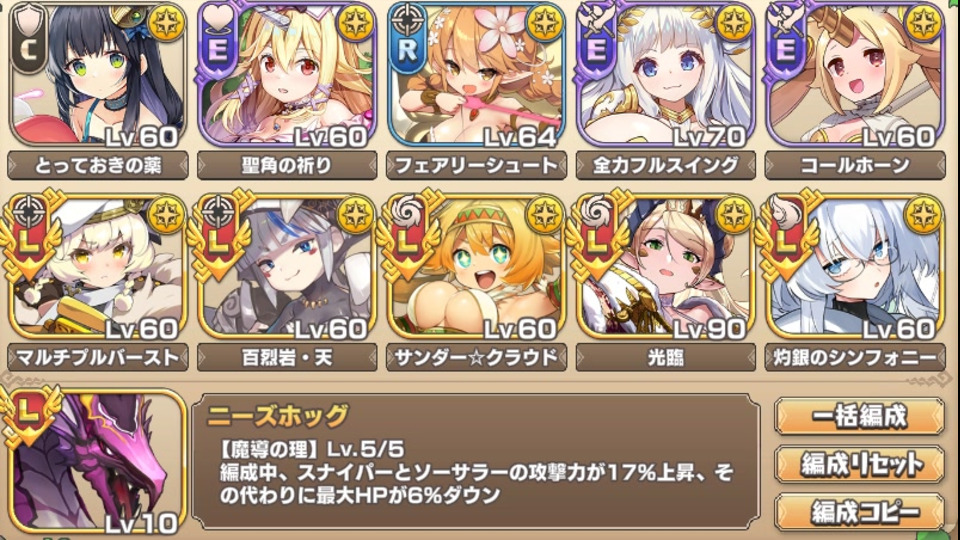Click the heart class icon on unicorn character
The image size is (960, 540).
point(219,21)
